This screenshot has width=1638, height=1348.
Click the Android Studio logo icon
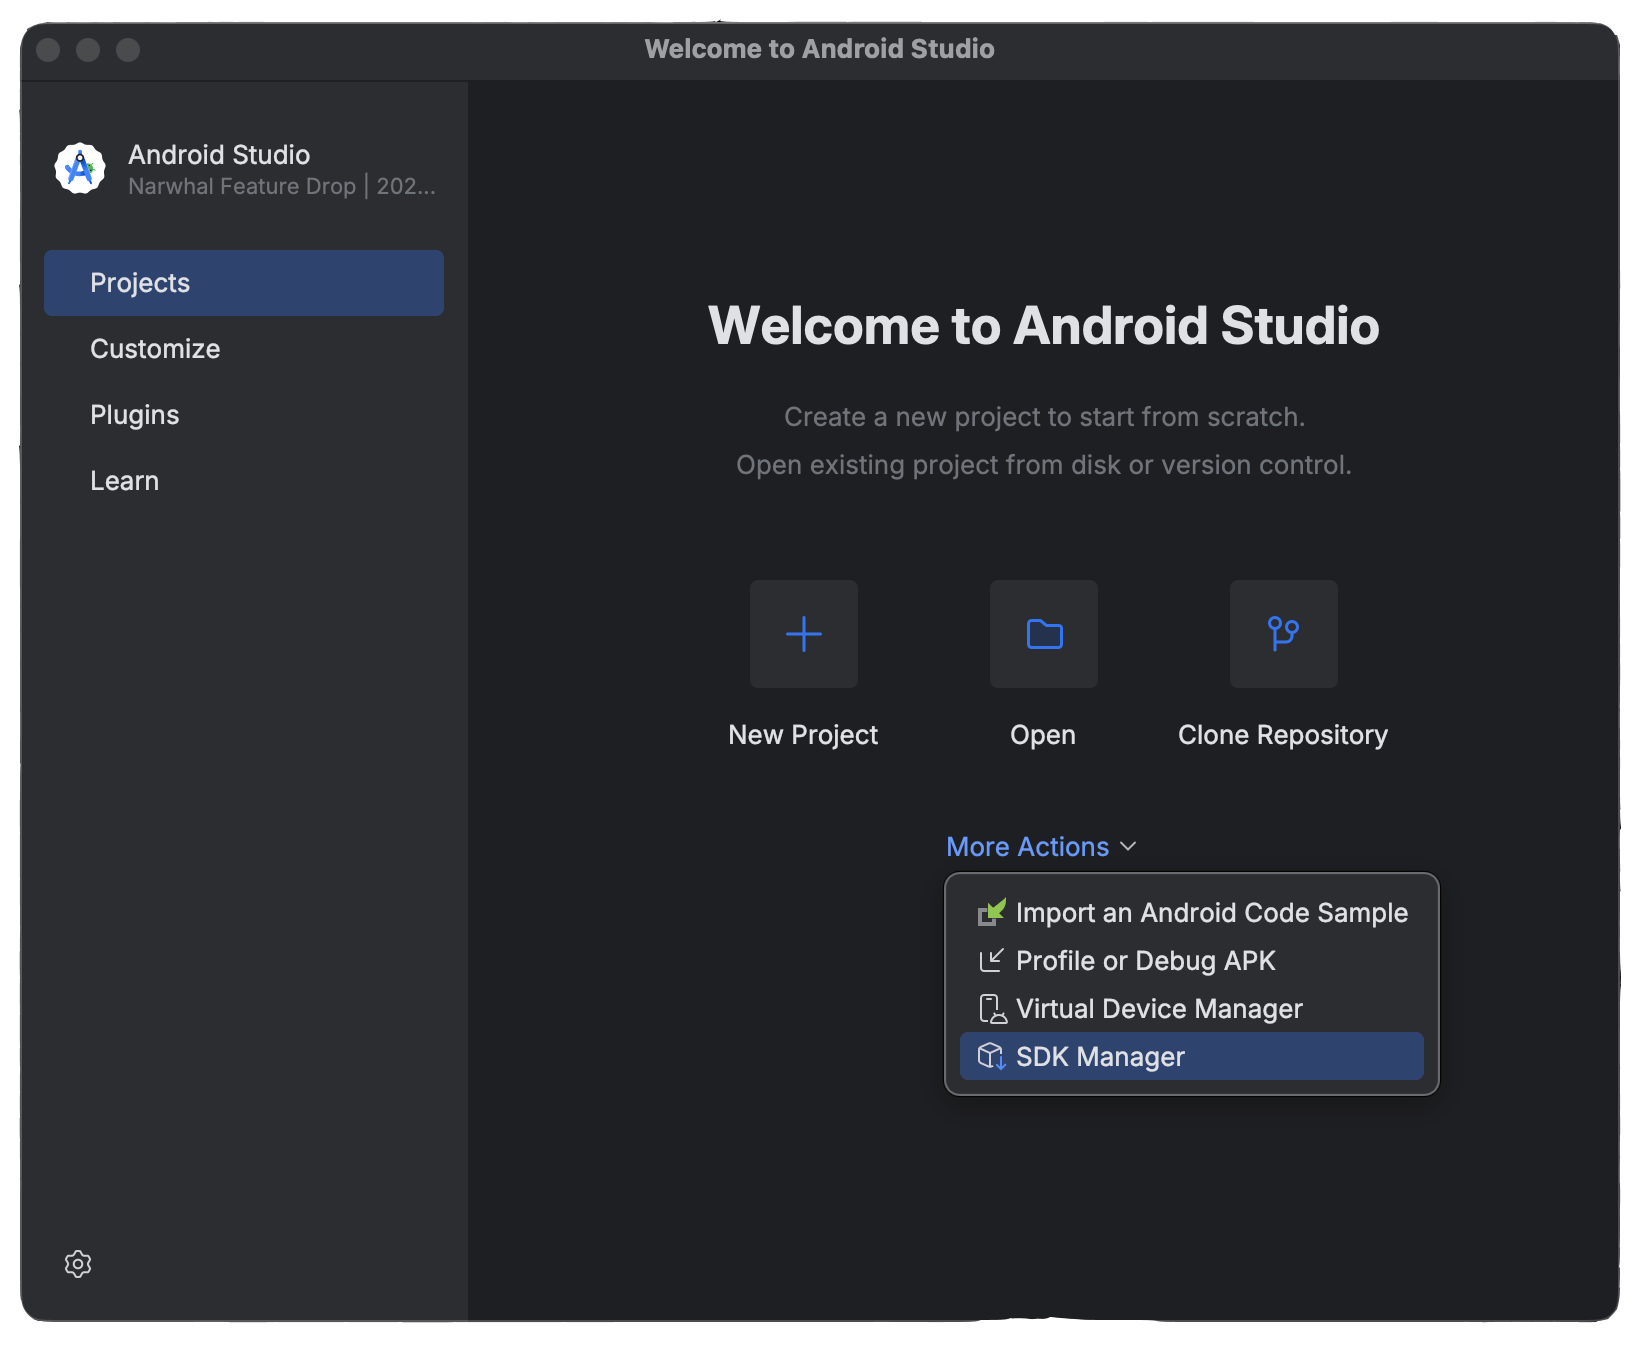click(80, 168)
